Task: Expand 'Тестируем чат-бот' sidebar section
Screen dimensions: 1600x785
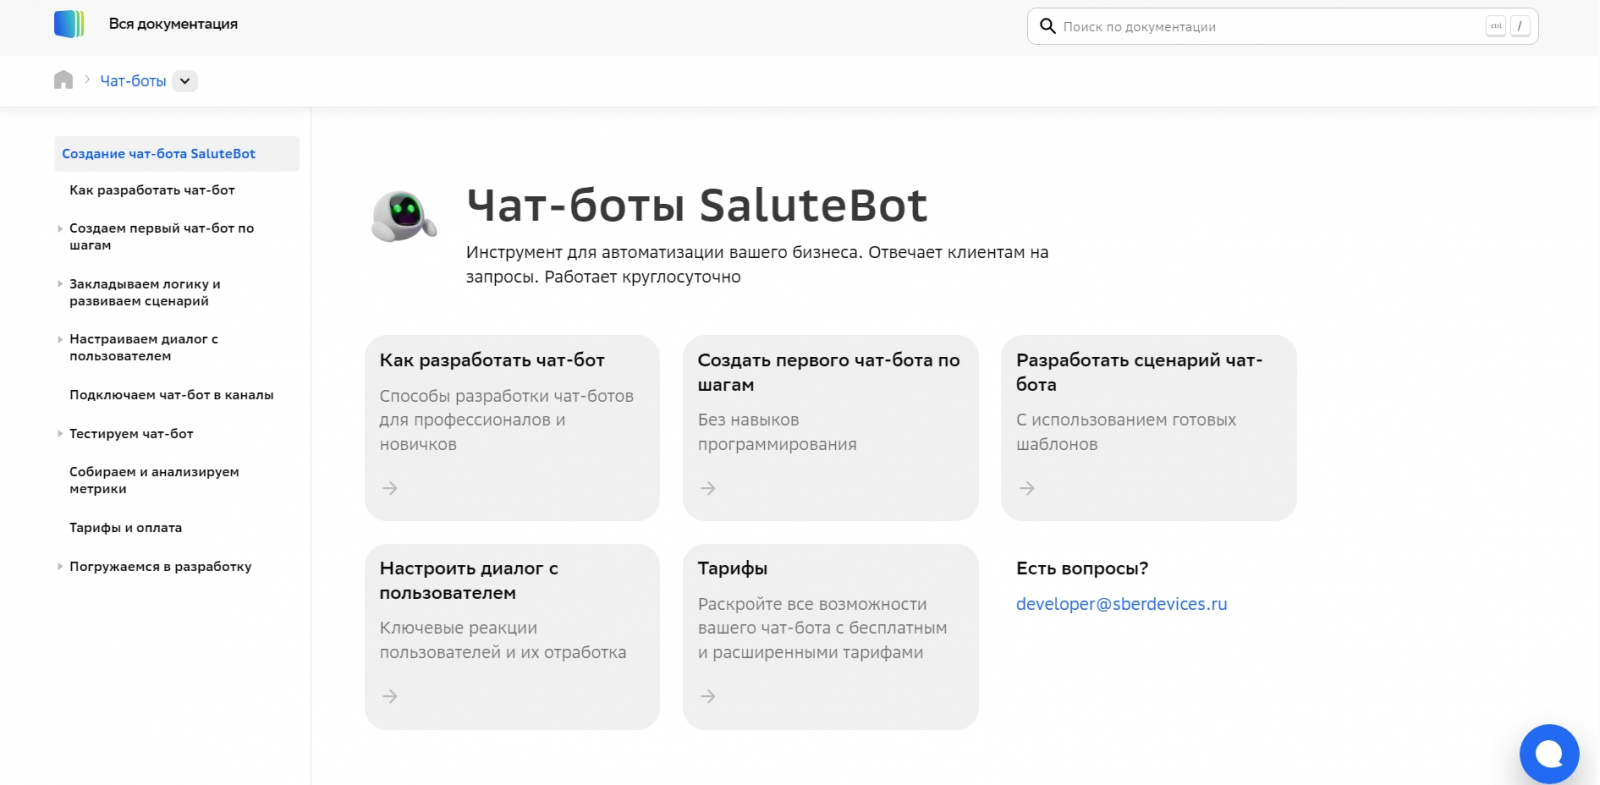Action: pyautogui.click(x=60, y=434)
